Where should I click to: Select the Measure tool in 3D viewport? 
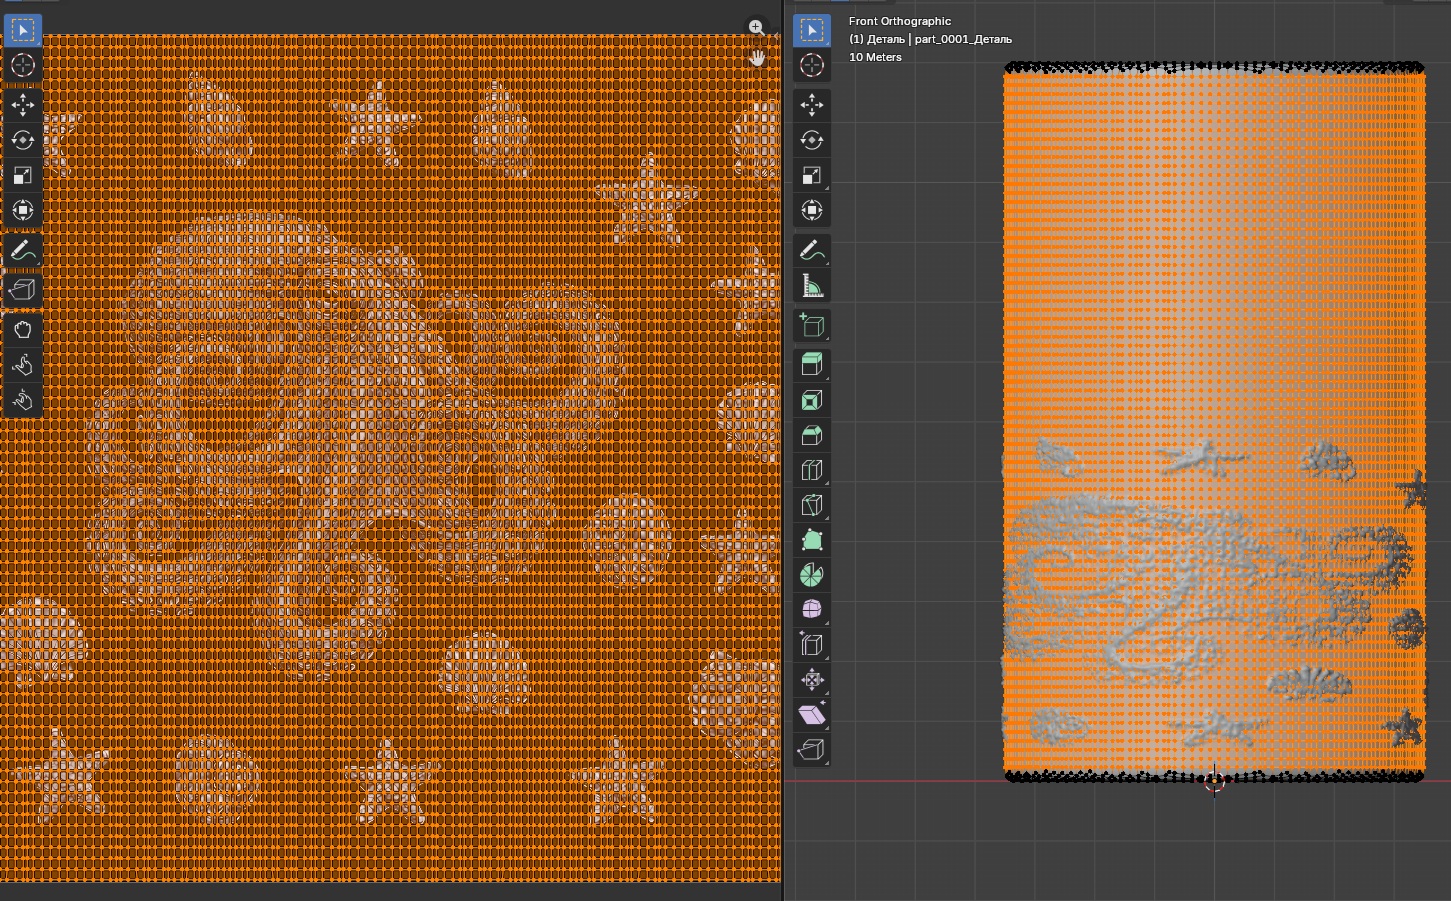click(x=812, y=287)
